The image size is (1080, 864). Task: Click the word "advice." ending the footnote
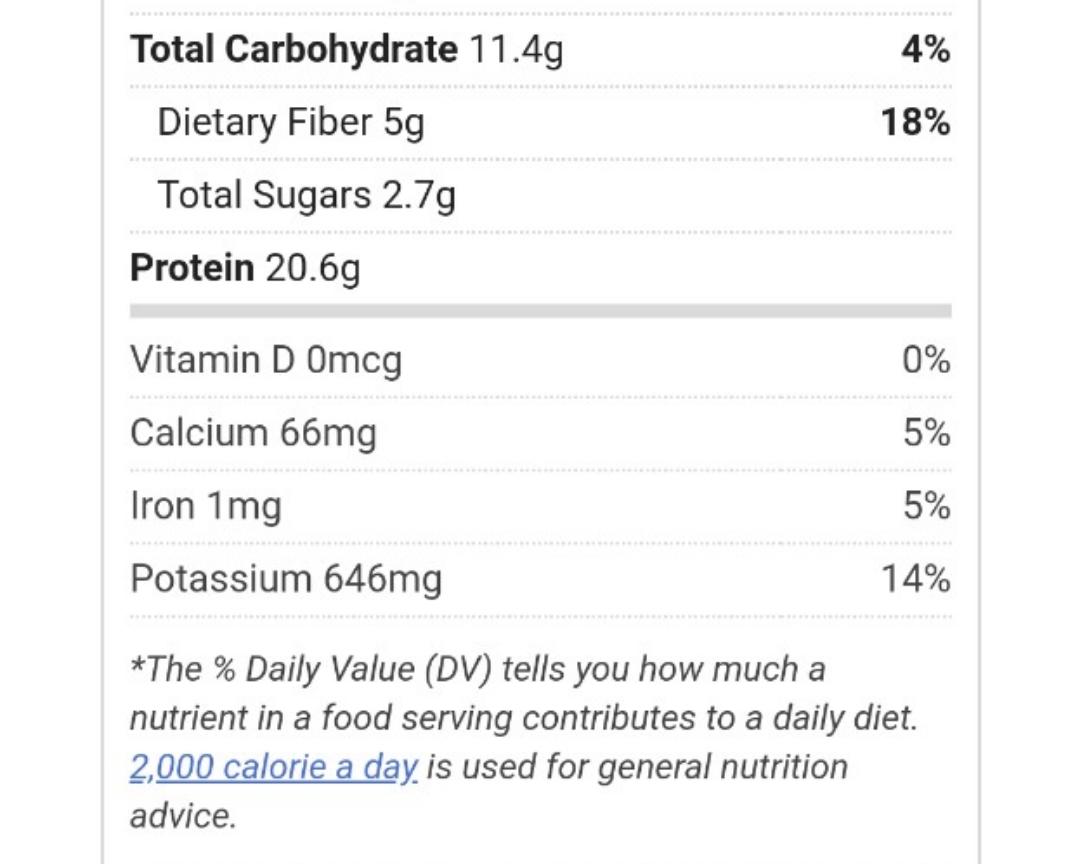[x=183, y=816]
